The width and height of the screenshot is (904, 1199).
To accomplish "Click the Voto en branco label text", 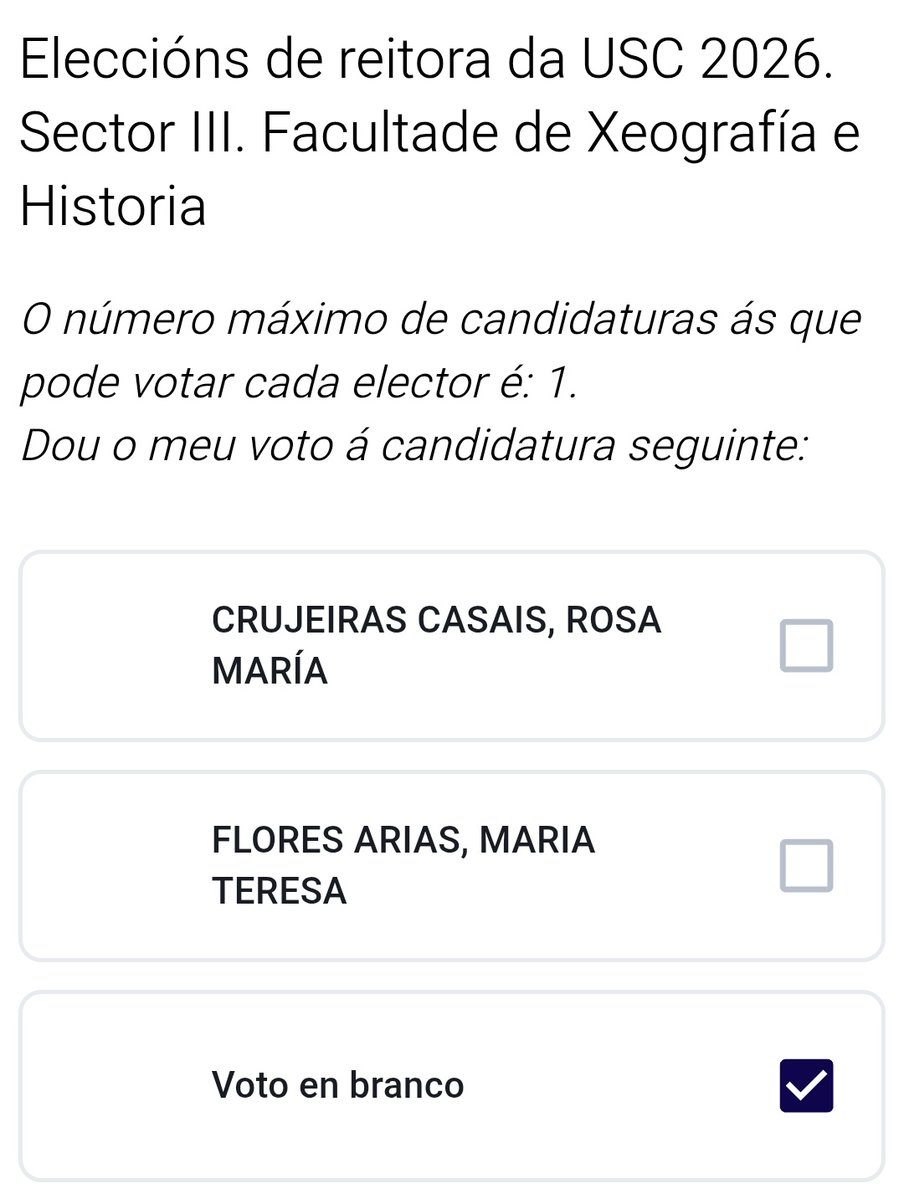I will [x=337, y=1085].
